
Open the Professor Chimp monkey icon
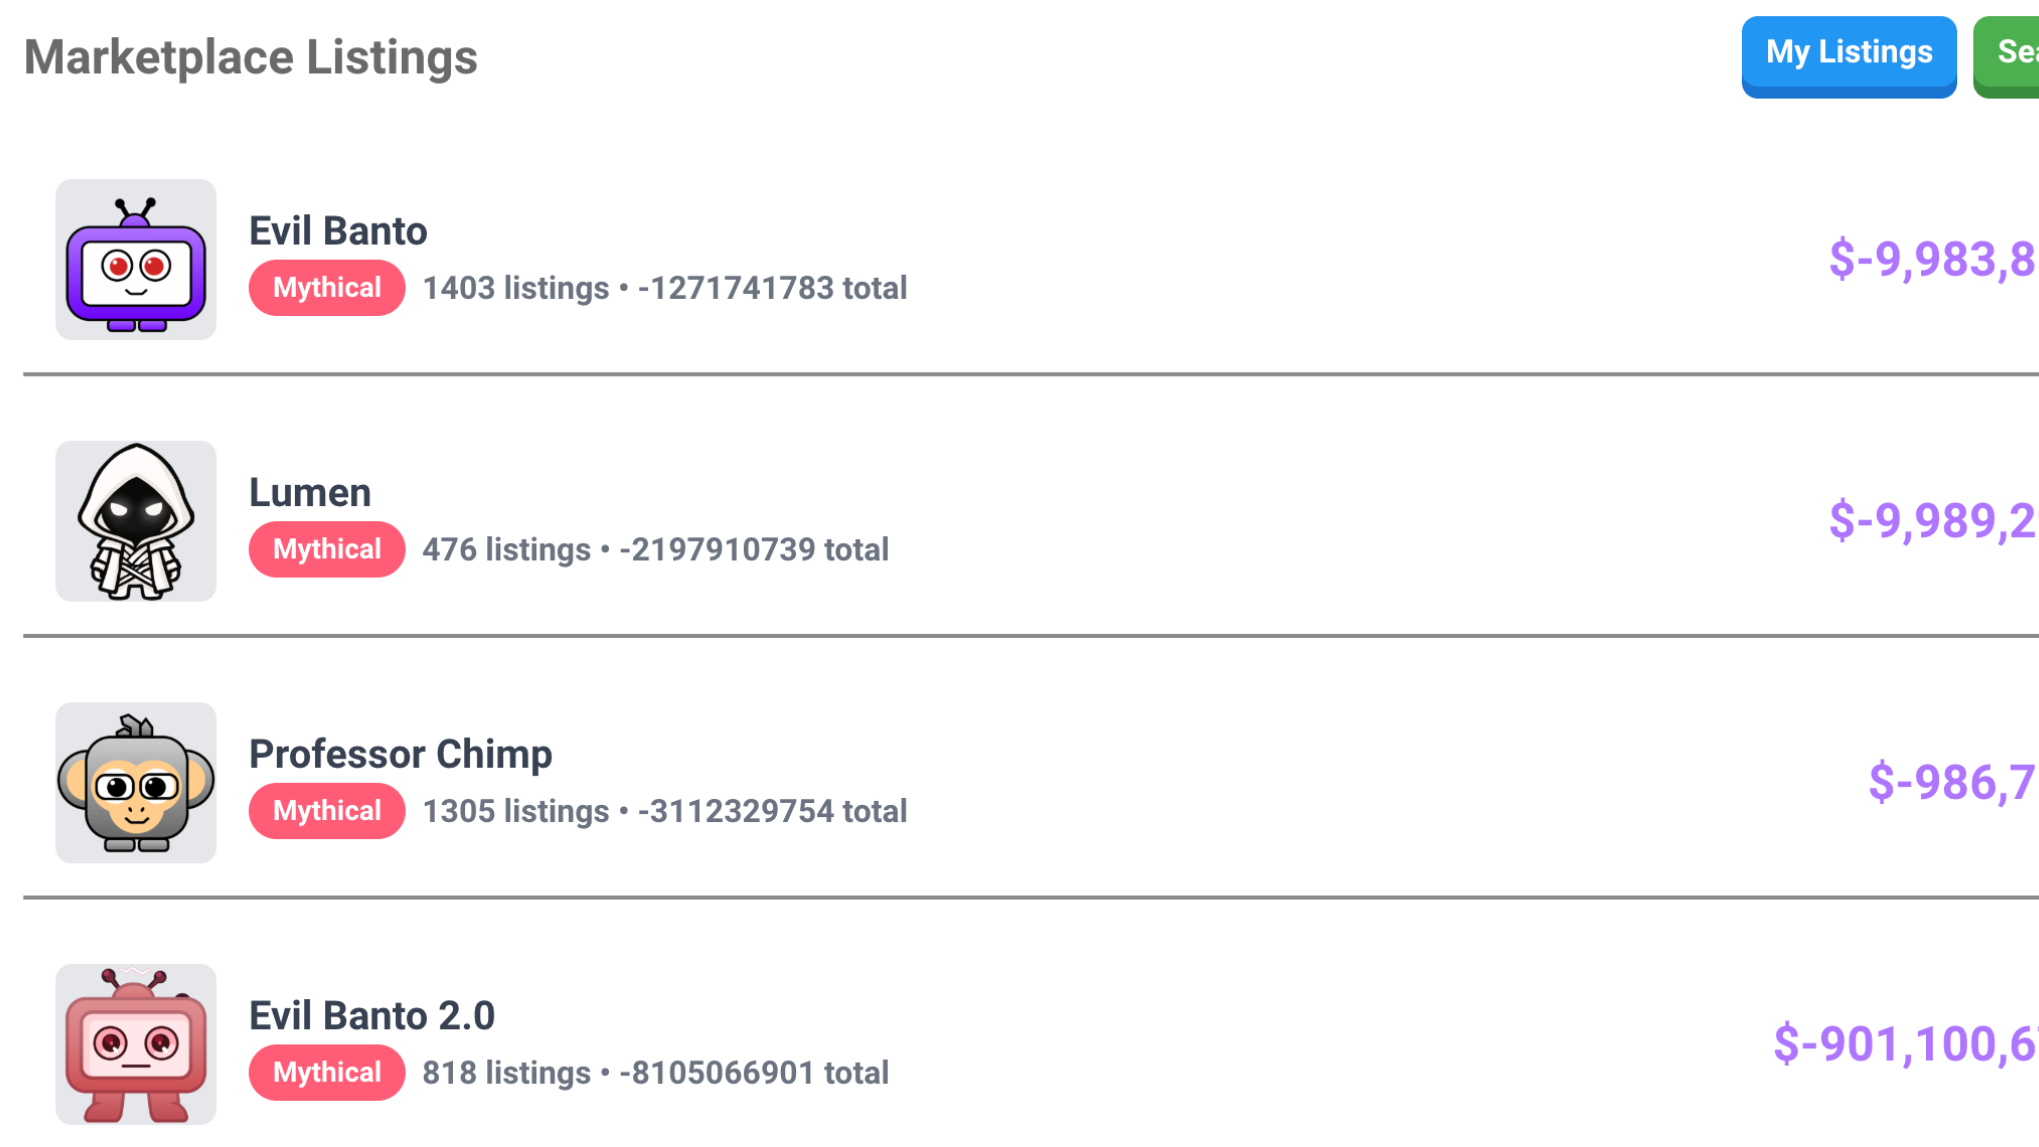click(136, 783)
